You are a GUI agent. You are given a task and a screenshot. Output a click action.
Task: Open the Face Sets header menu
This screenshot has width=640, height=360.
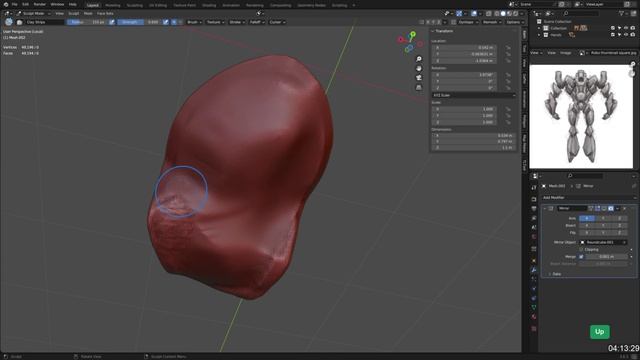coord(105,13)
